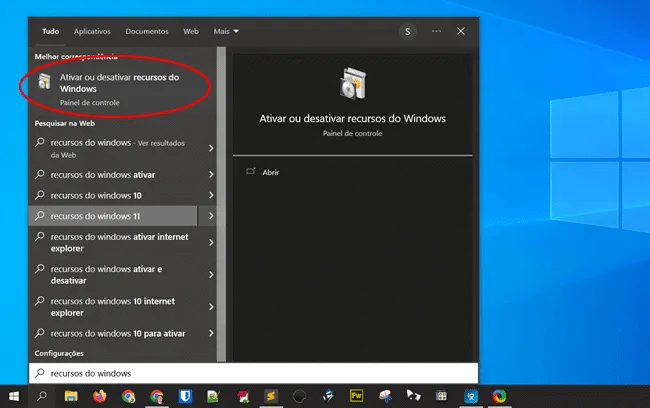
Task: Launch Bitwarden shield icon in taskbar
Action: (185, 396)
